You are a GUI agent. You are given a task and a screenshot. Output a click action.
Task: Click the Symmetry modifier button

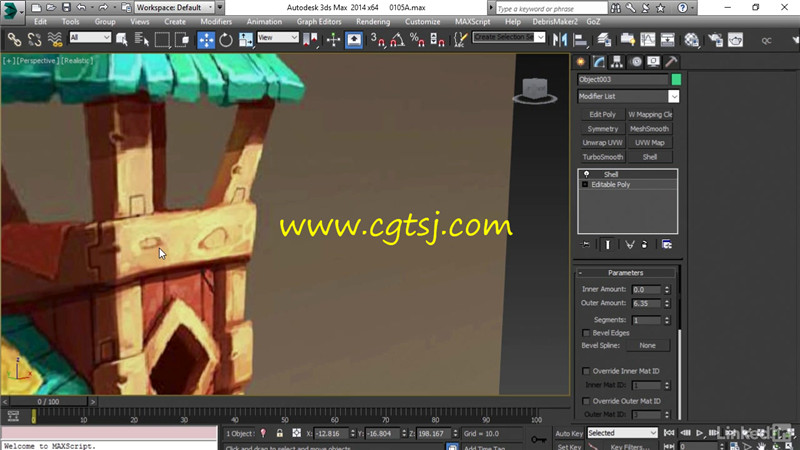(603, 129)
